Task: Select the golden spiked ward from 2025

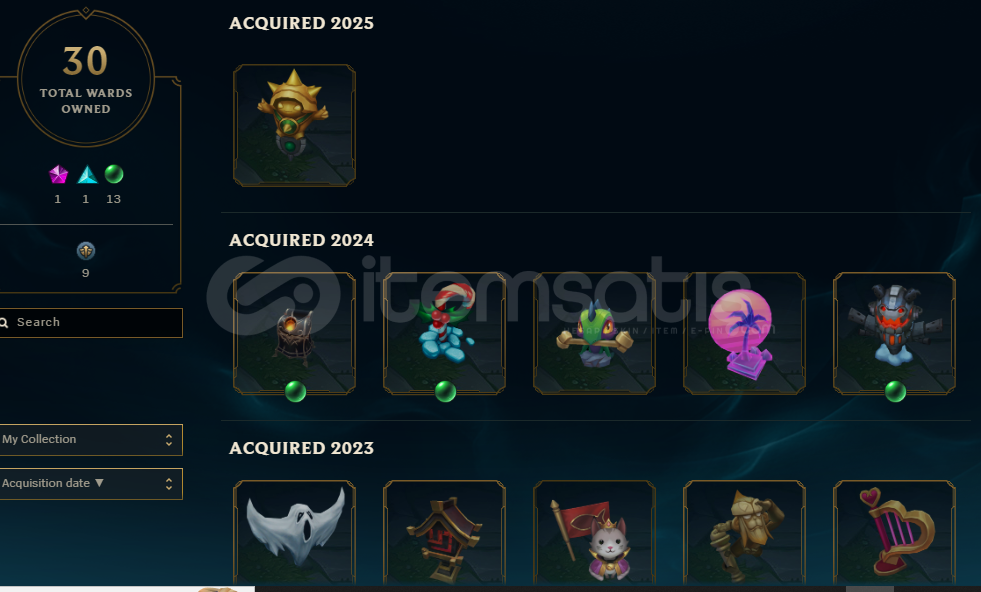Action: (x=294, y=125)
